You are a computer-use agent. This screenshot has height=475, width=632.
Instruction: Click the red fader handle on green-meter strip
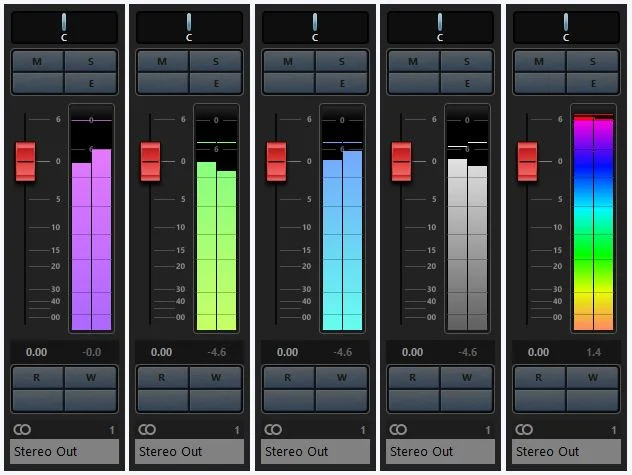coord(150,161)
